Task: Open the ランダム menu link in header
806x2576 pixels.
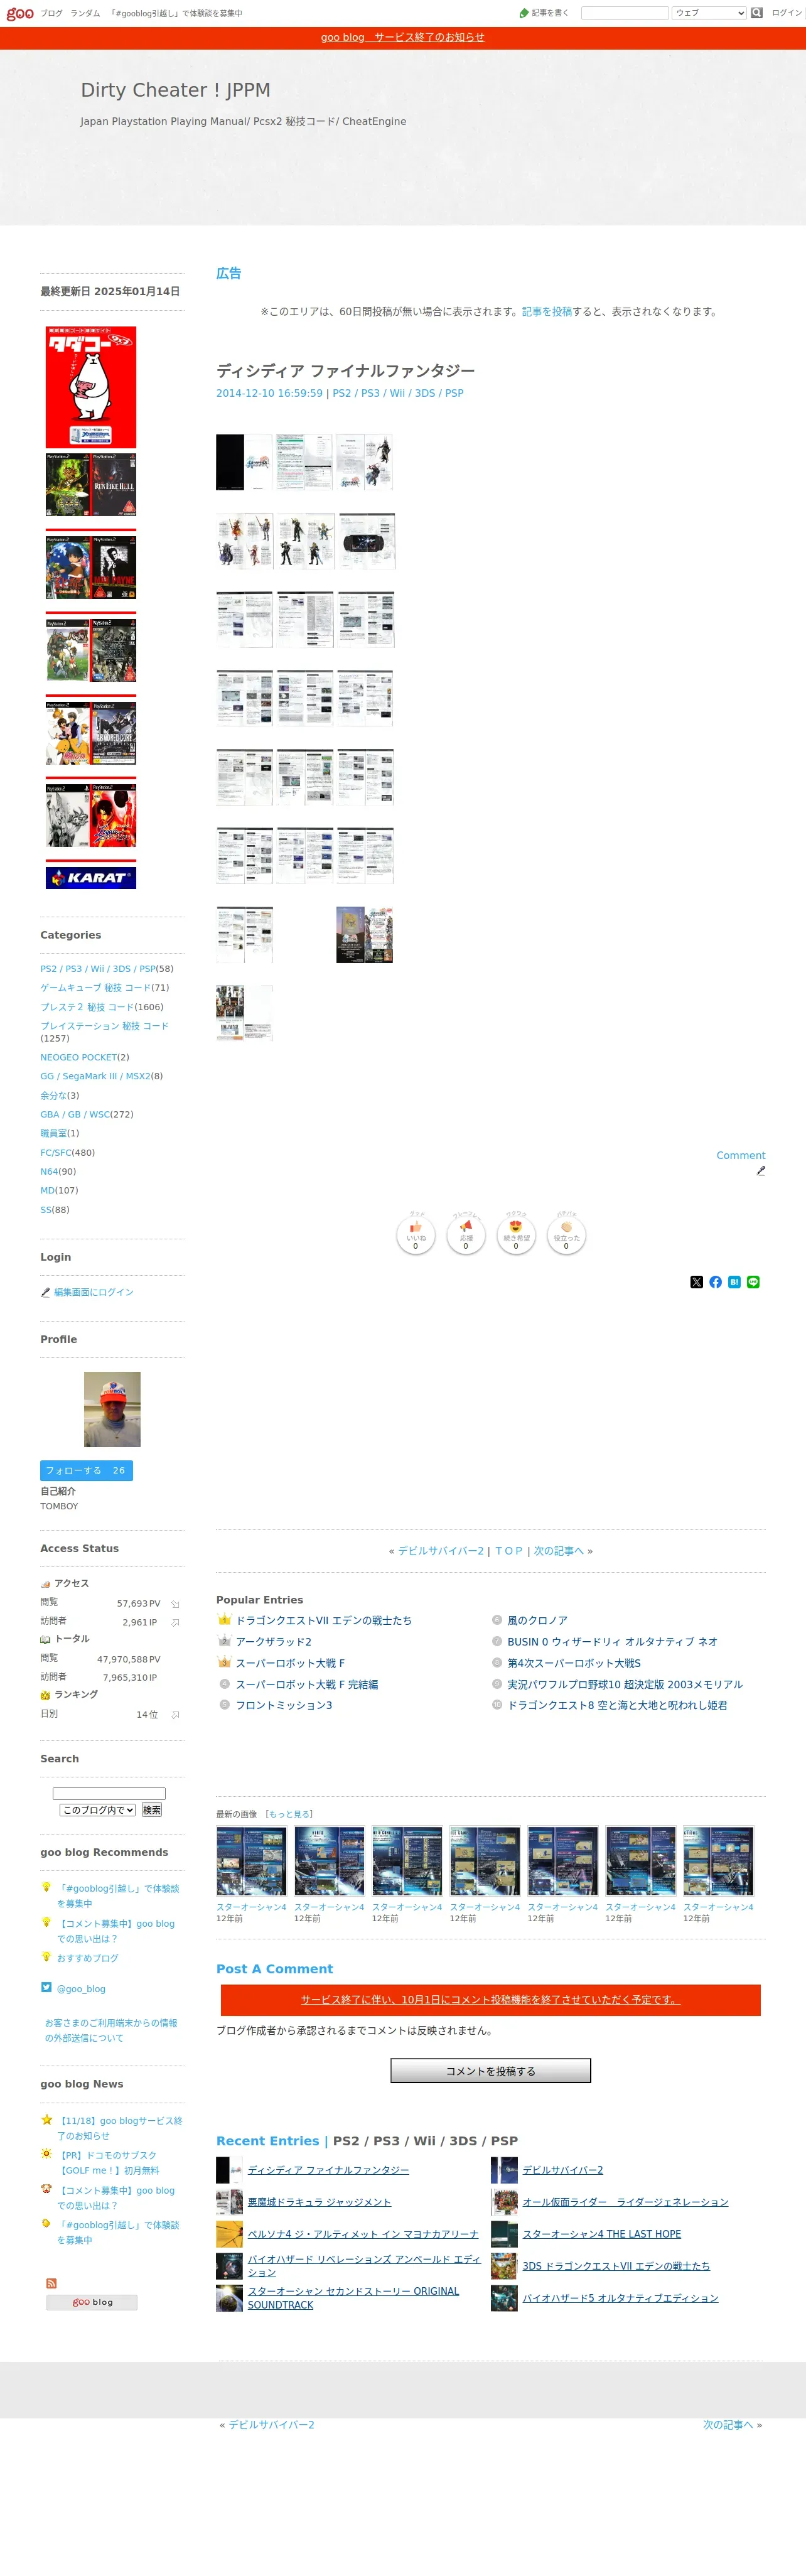Action: pos(85,13)
